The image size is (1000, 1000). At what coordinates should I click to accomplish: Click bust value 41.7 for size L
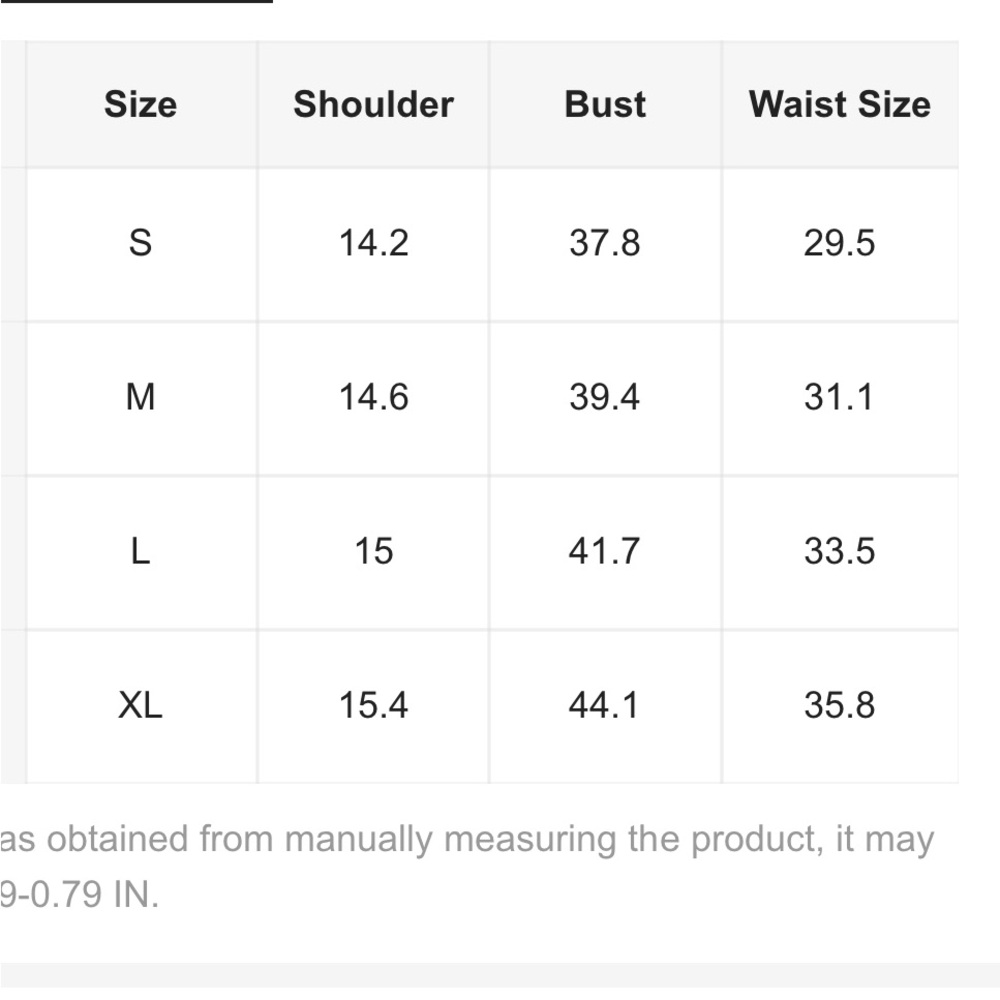click(605, 551)
